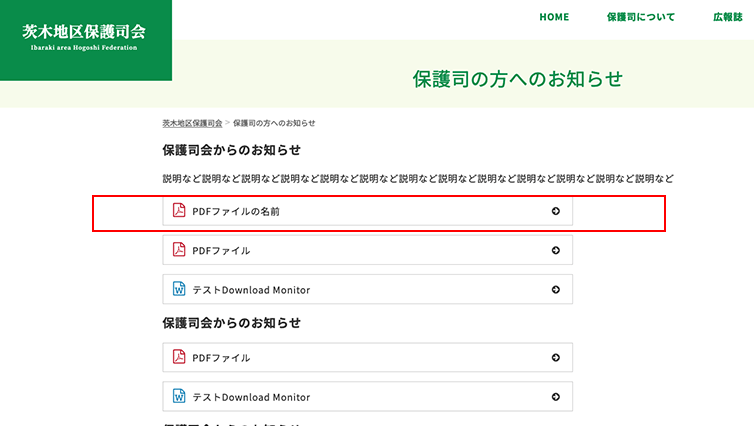
Task: Go to the 保護司について navigation item
Action: pyautogui.click(x=640, y=17)
